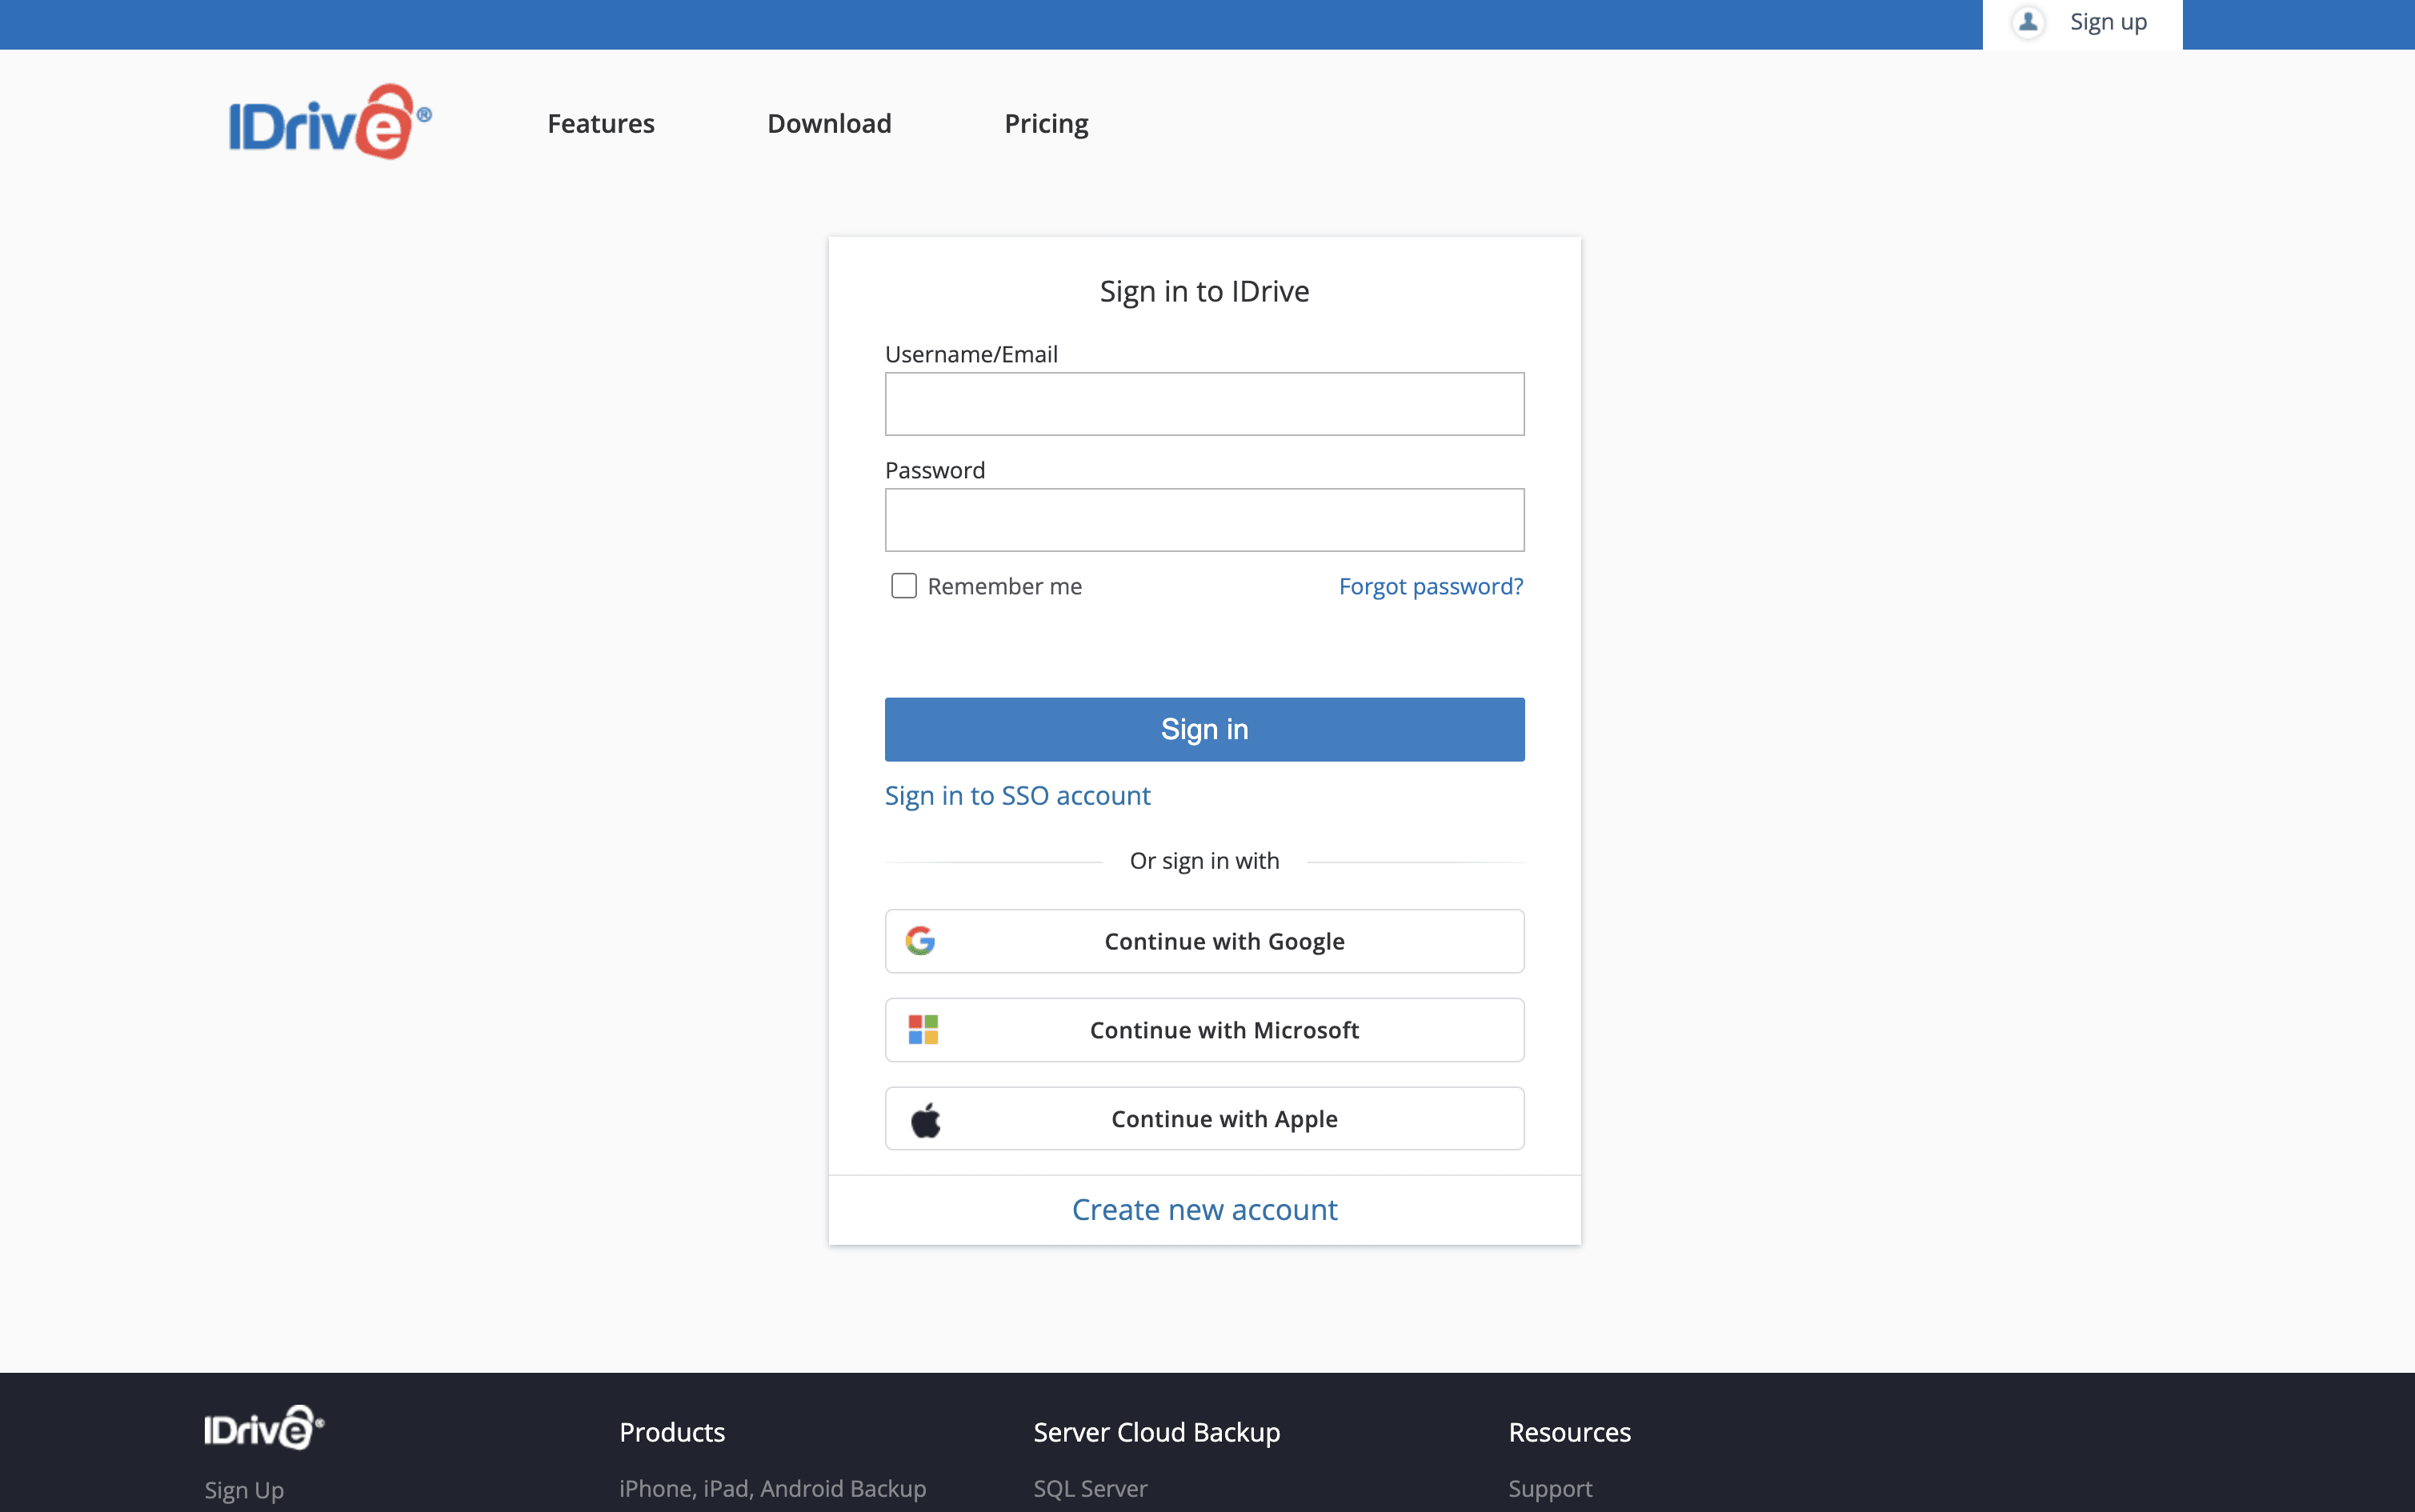Click the Products footer heading
The image size is (2415, 1512).
point(672,1432)
